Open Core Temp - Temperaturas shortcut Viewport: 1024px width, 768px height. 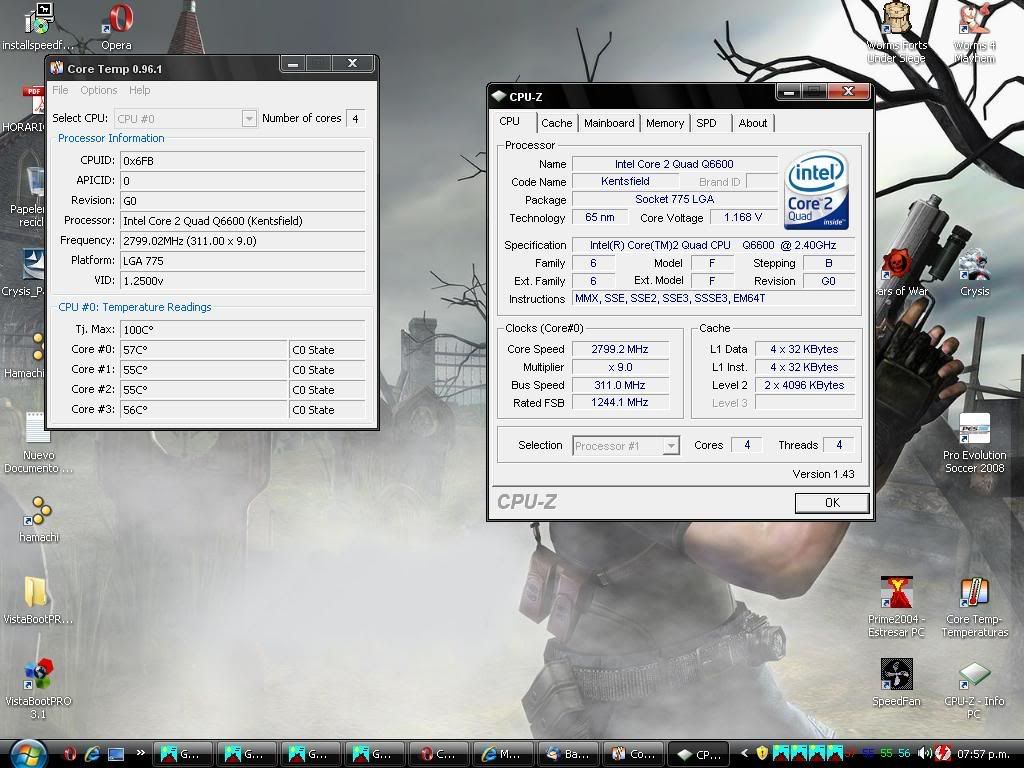tap(974, 607)
